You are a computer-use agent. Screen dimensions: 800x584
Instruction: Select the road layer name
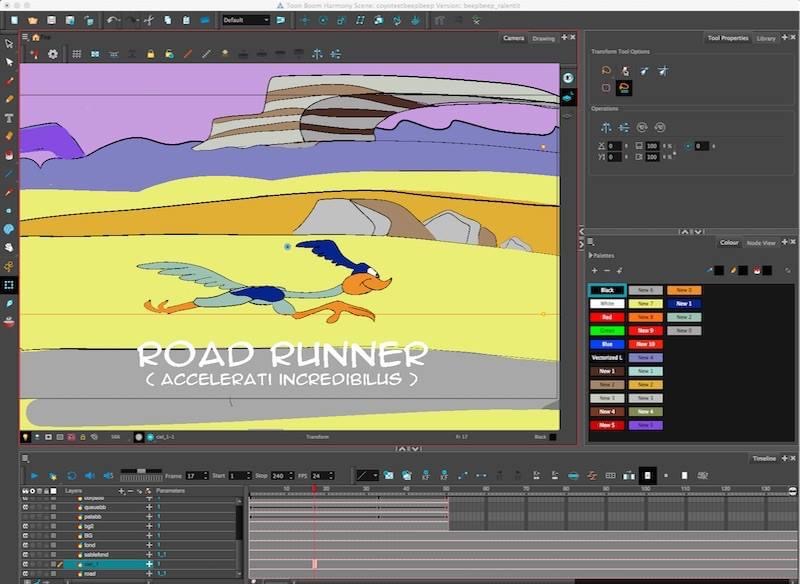[90, 574]
